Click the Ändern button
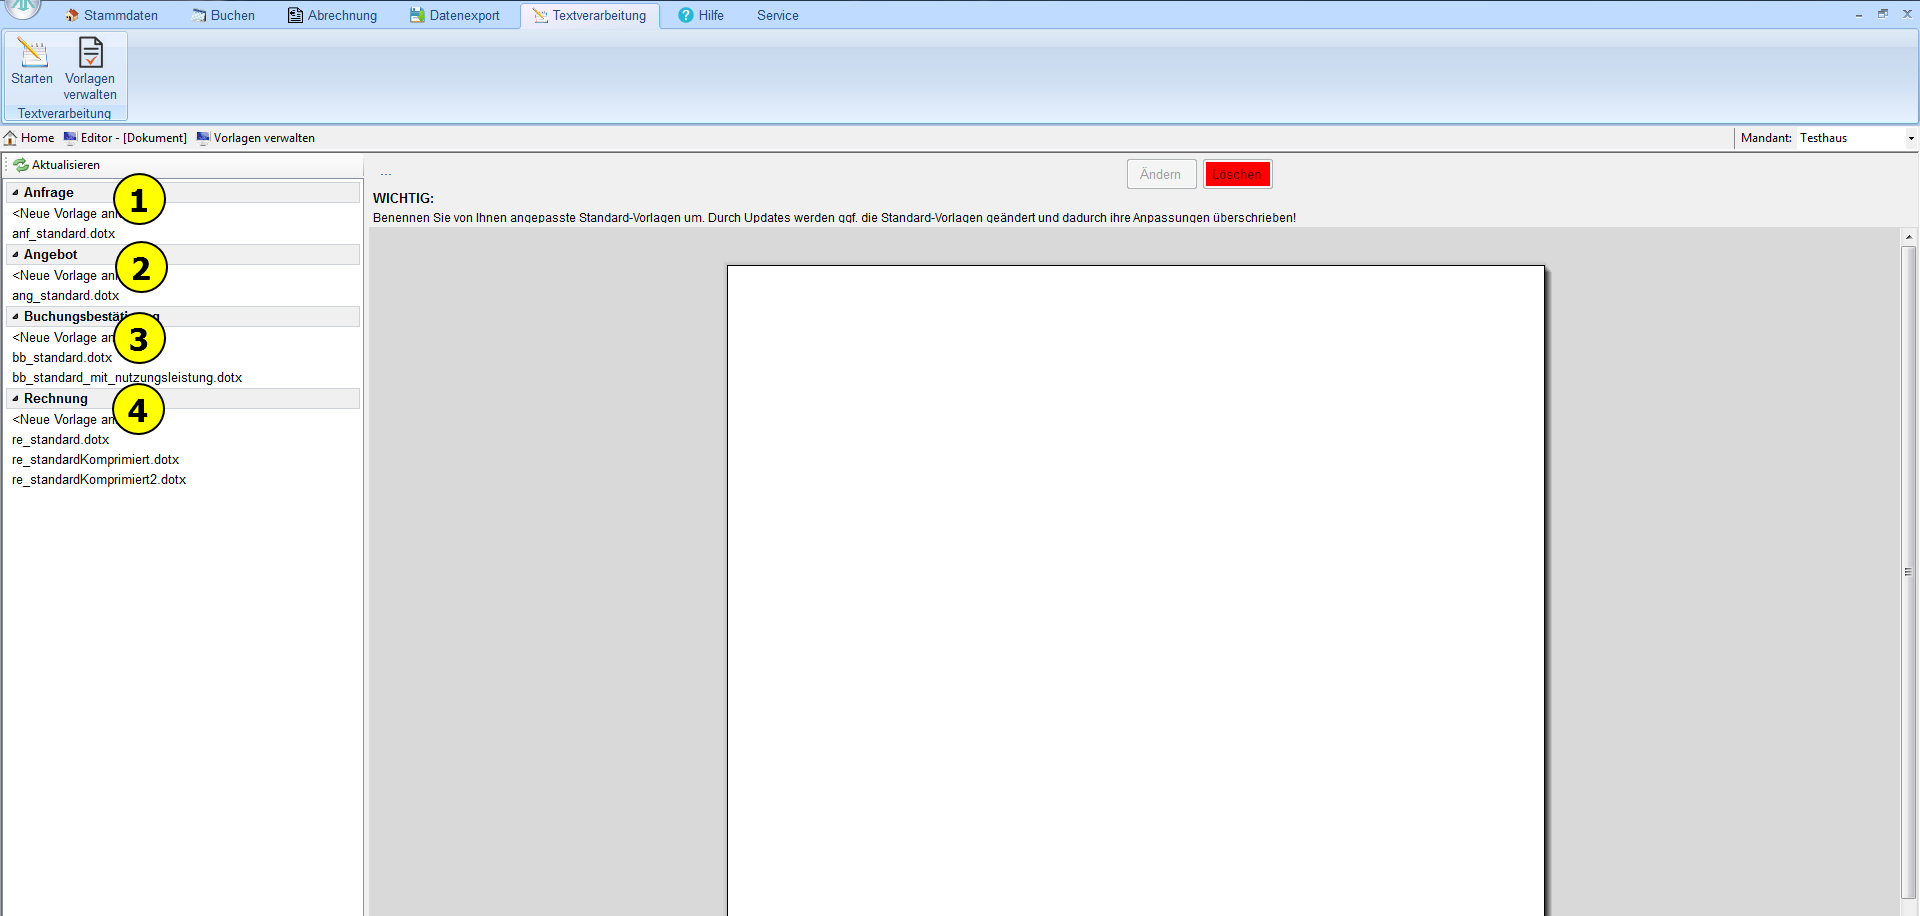This screenshot has height=916, width=1920. coord(1160,174)
